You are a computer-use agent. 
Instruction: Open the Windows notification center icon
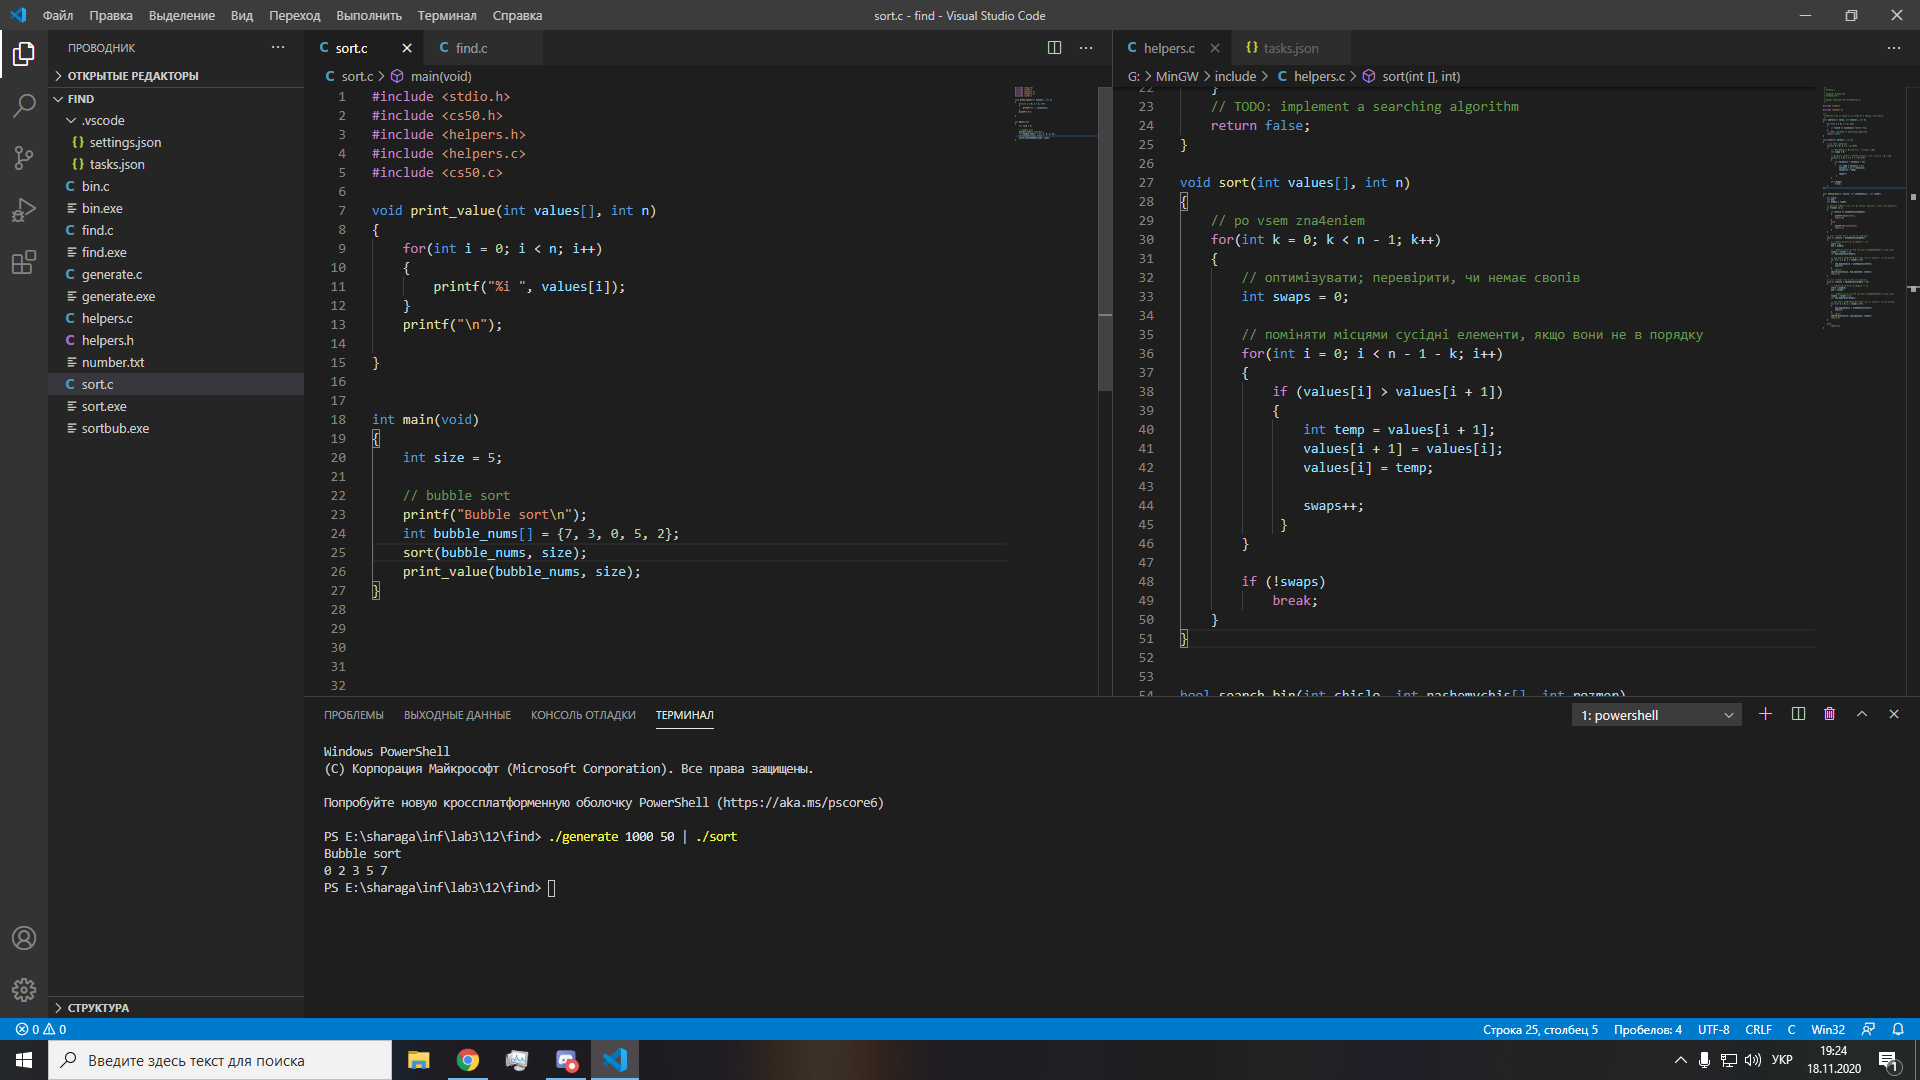coord(1888,1060)
